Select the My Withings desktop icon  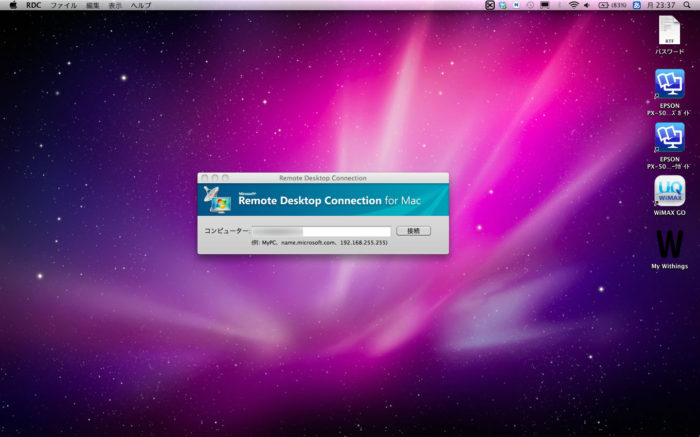click(x=669, y=245)
